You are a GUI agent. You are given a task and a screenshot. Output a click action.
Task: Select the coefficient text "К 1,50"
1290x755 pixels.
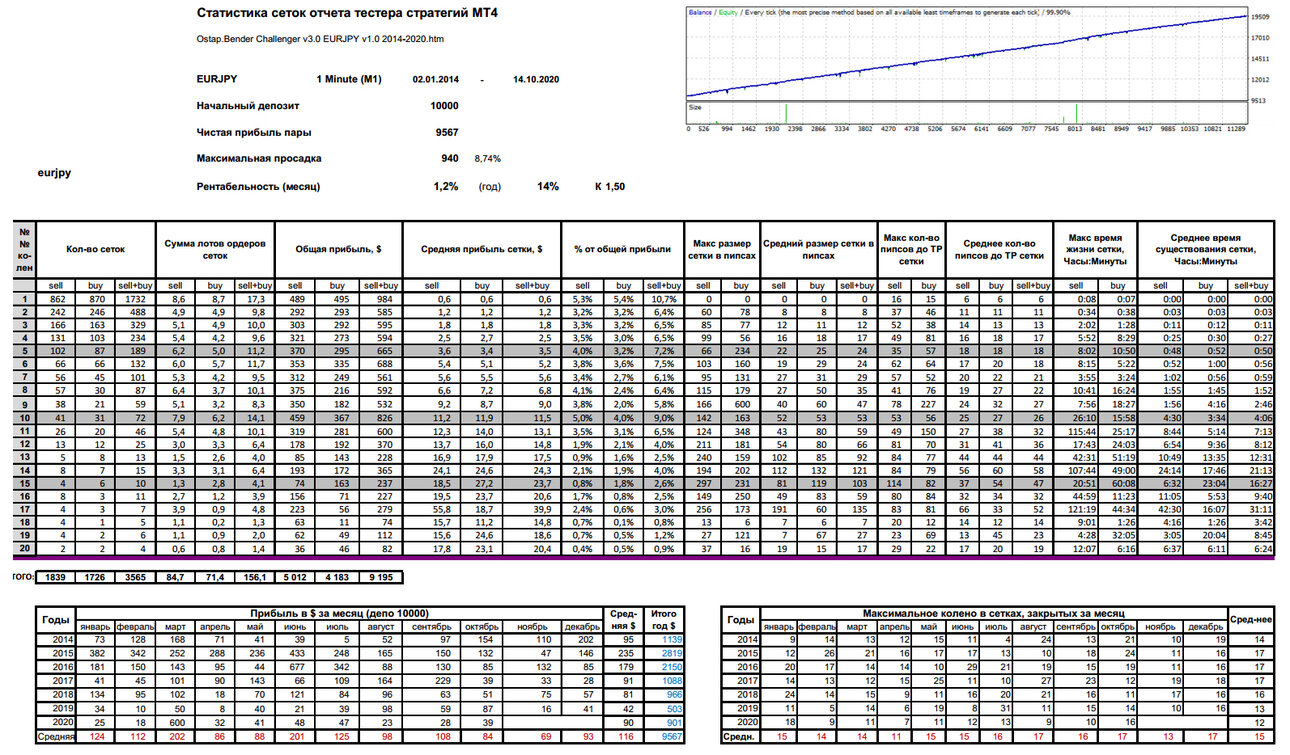(x=610, y=186)
